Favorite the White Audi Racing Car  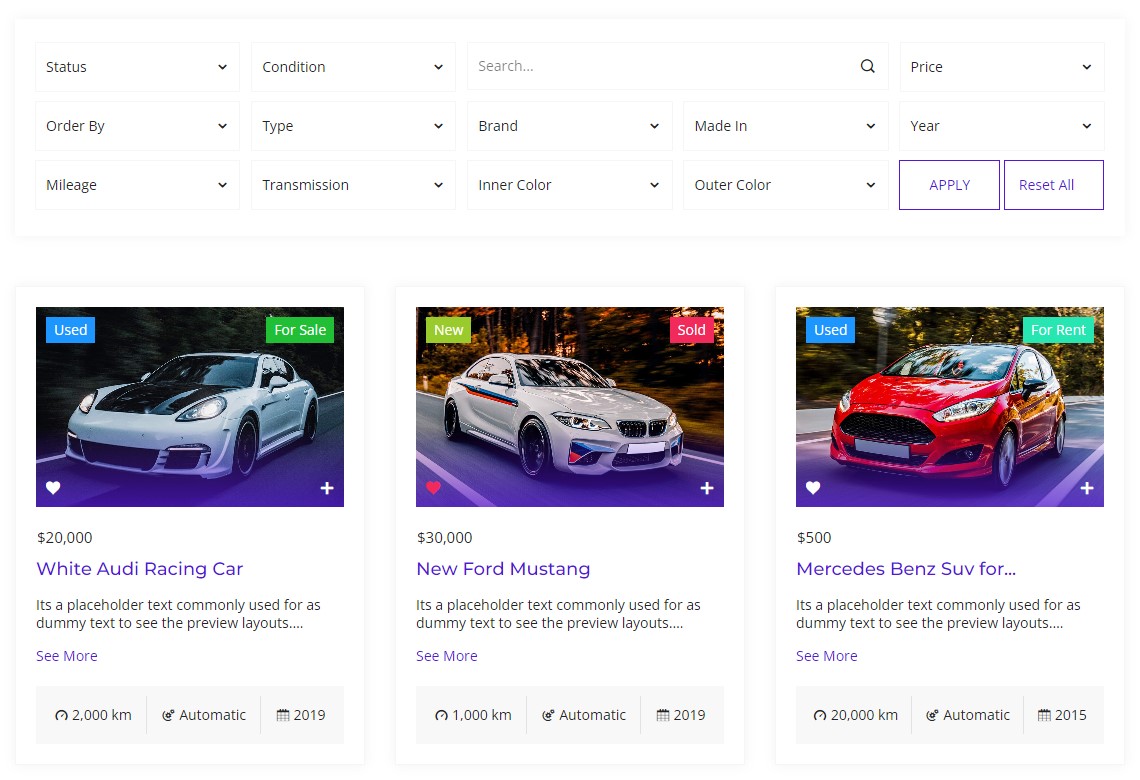pyautogui.click(x=53, y=488)
